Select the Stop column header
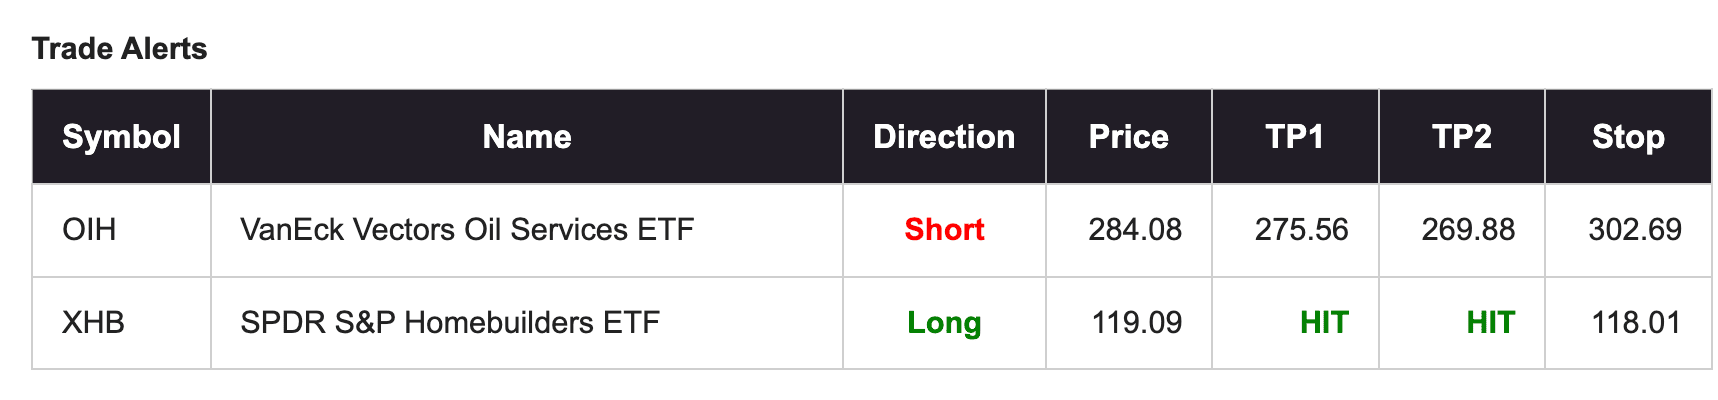Screen dimensions: 1718x400 point(1628,137)
